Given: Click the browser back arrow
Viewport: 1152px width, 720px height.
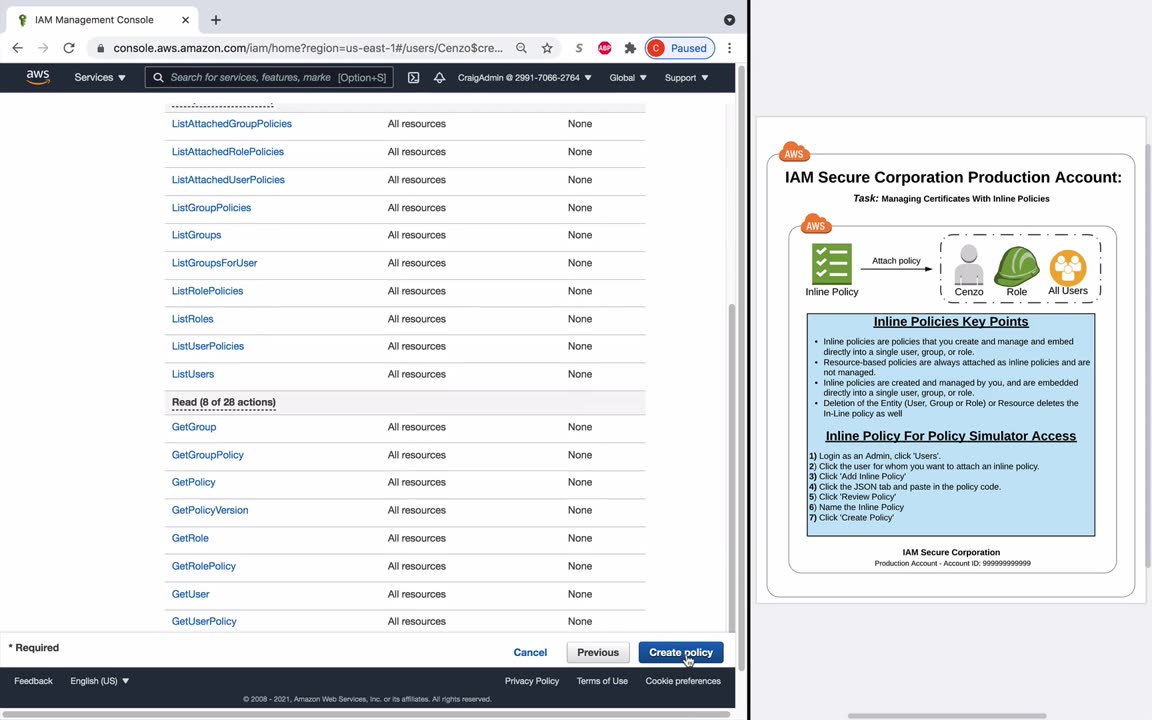Looking at the screenshot, I should (x=18, y=48).
